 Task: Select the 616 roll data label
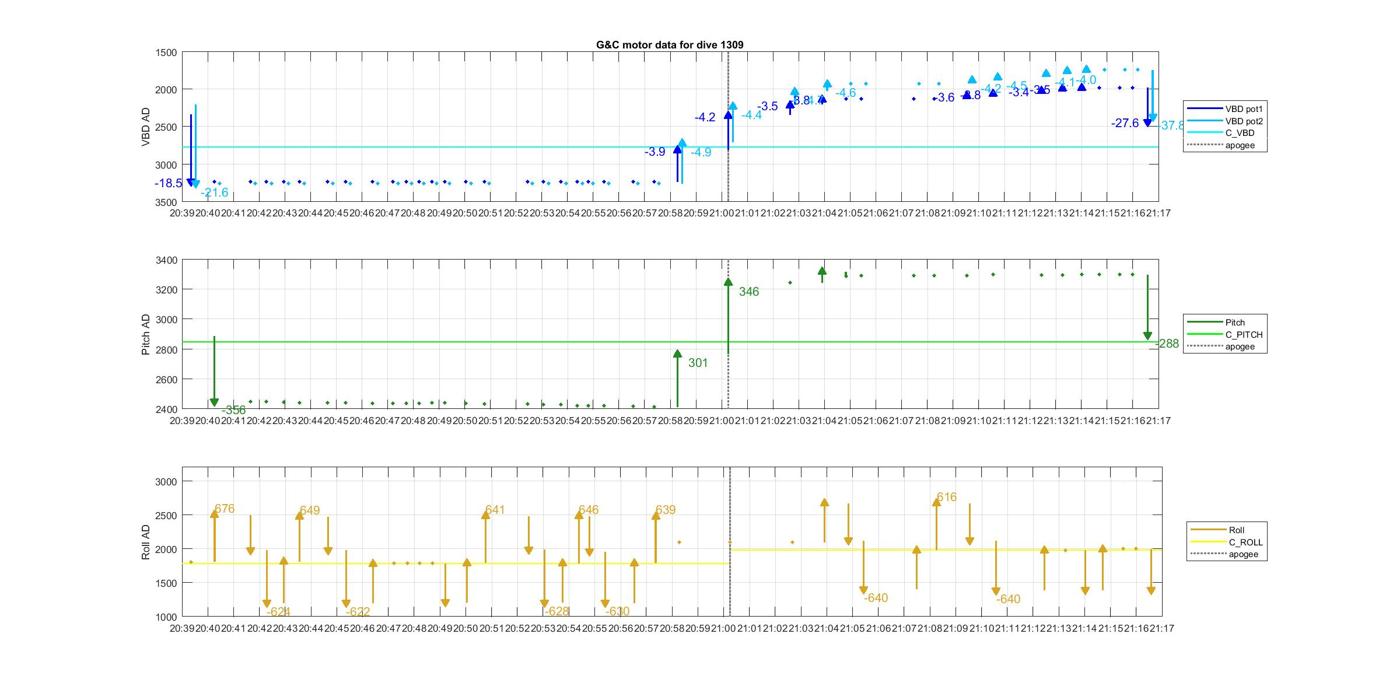946,497
